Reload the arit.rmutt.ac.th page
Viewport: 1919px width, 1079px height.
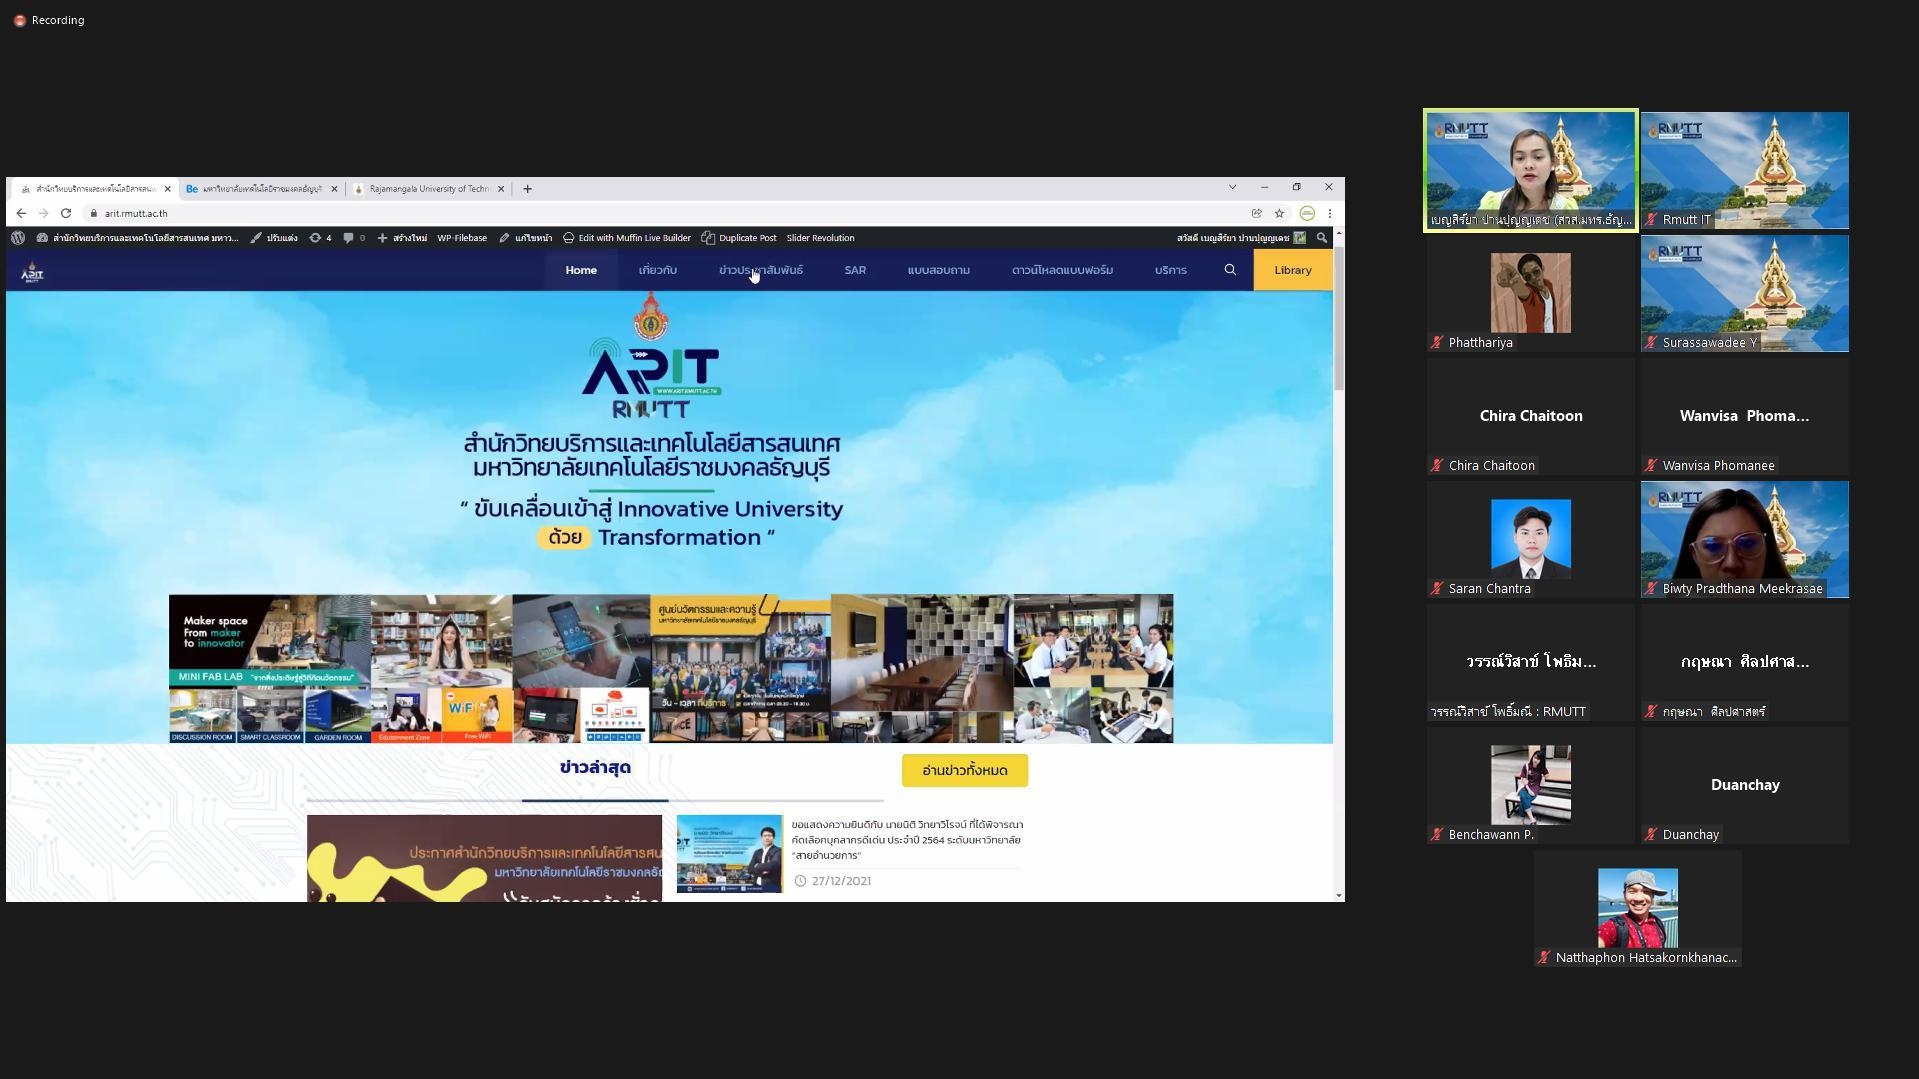pyautogui.click(x=66, y=213)
